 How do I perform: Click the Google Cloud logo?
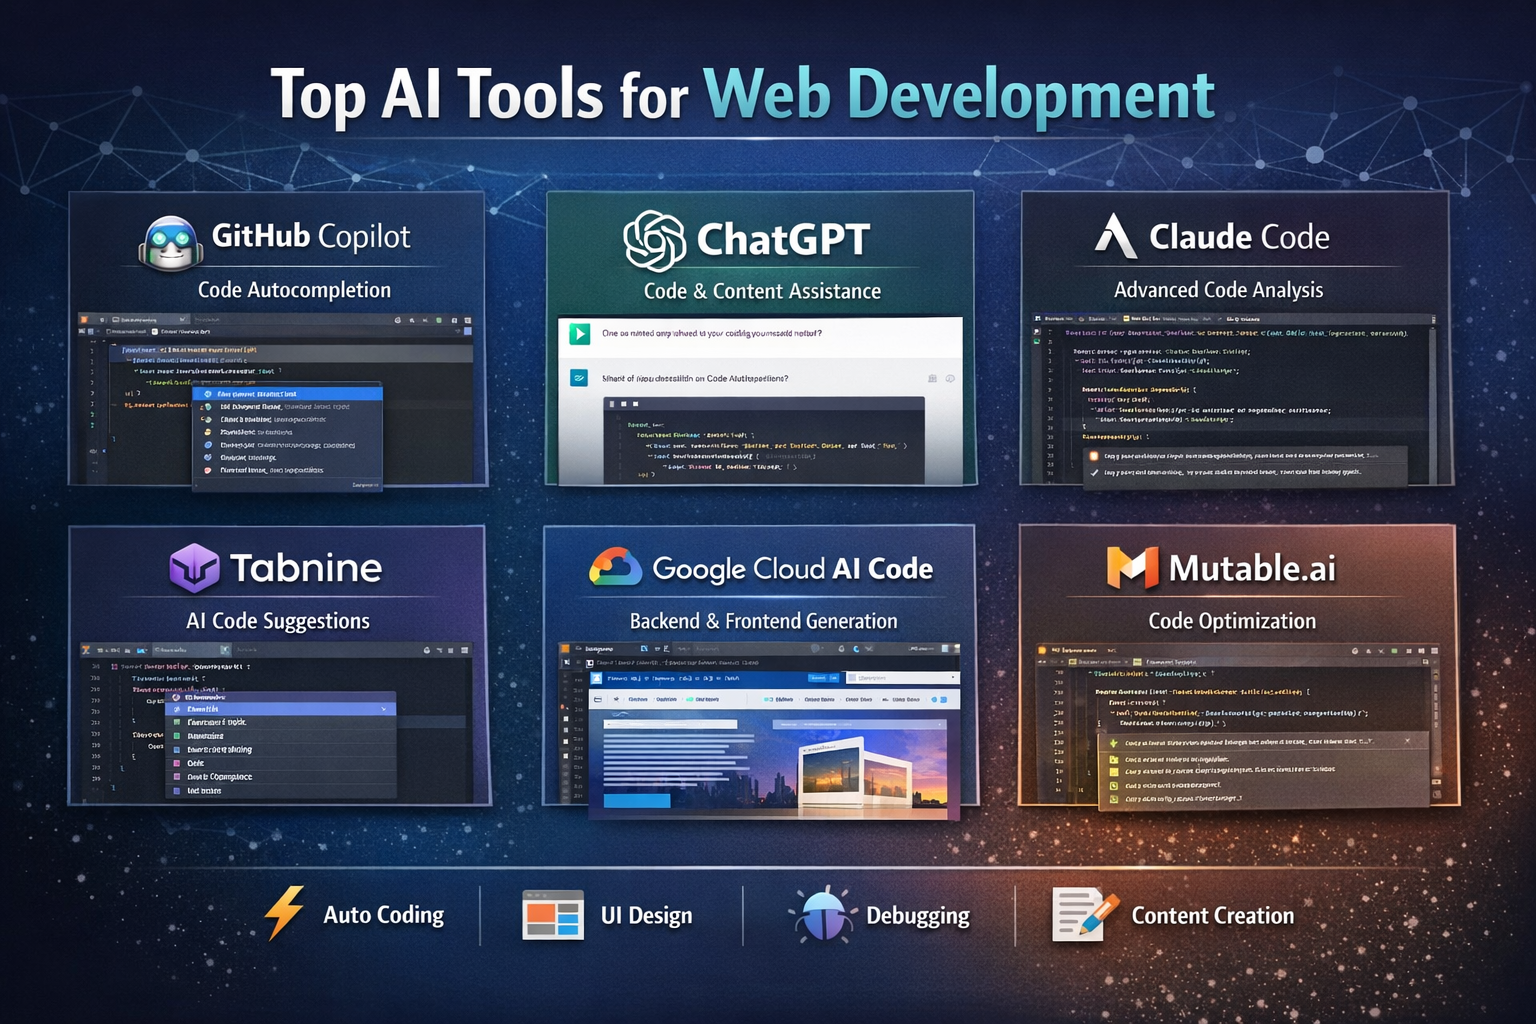coord(615,568)
